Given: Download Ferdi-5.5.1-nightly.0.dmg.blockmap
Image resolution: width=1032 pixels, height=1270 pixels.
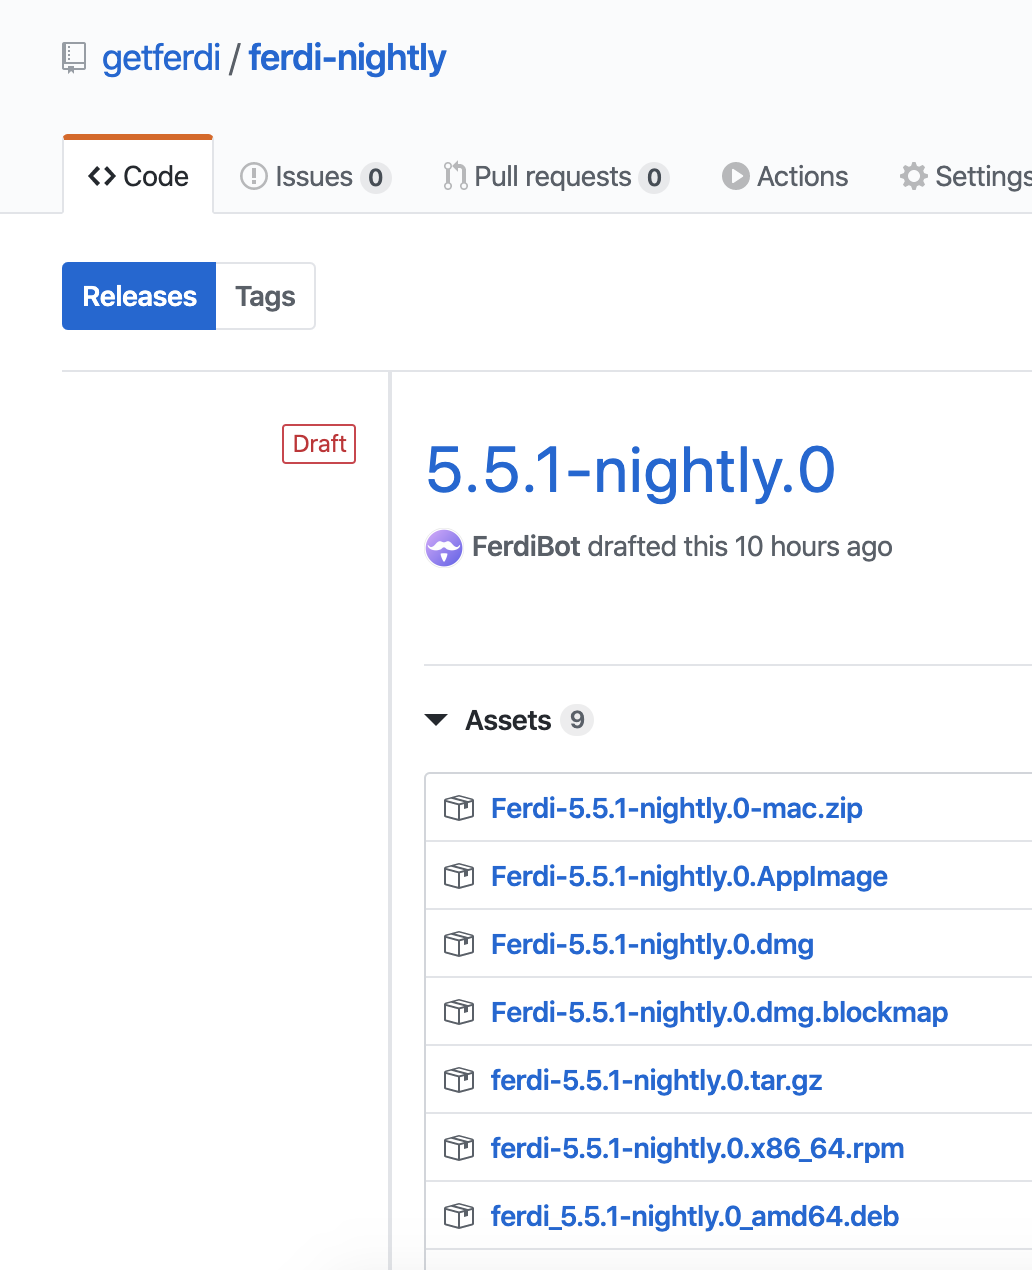Looking at the screenshot, I should [x=719, y=1012].
